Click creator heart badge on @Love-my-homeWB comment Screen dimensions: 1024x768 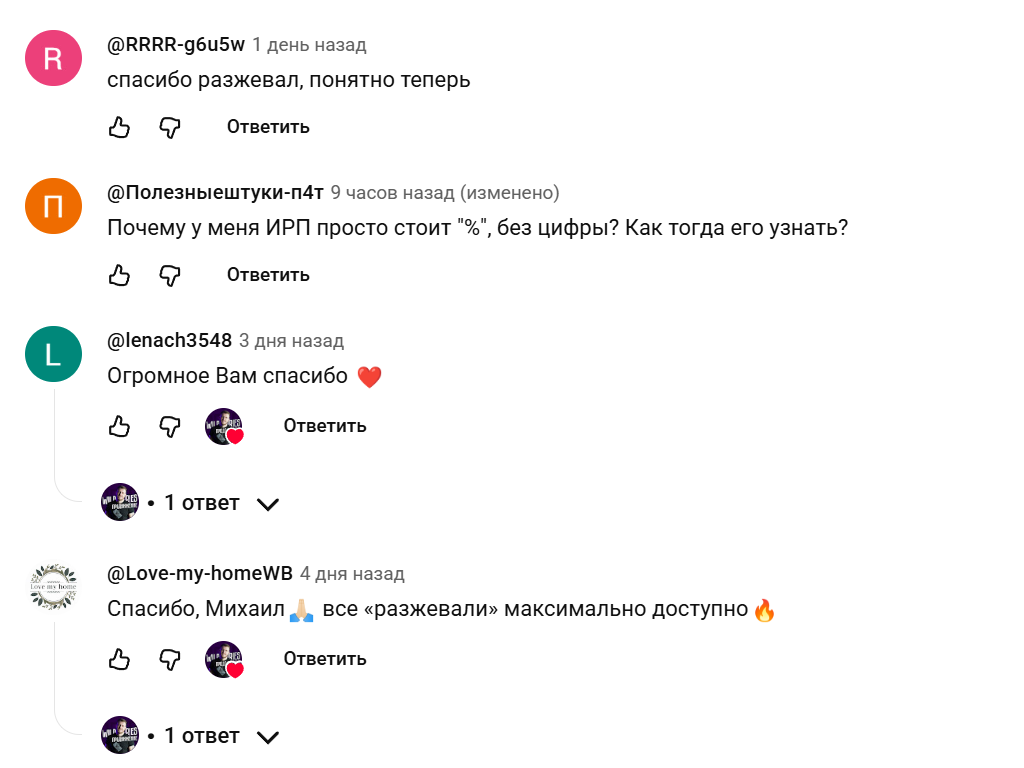click(224, 660)
